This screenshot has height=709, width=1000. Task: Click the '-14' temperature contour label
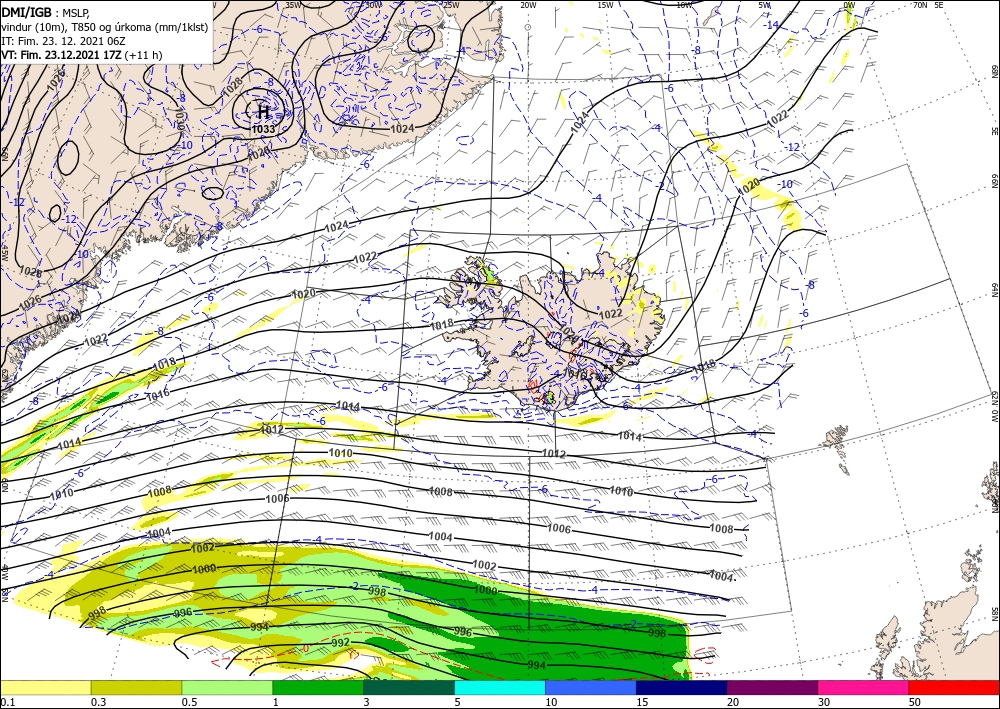click(772, 25)
